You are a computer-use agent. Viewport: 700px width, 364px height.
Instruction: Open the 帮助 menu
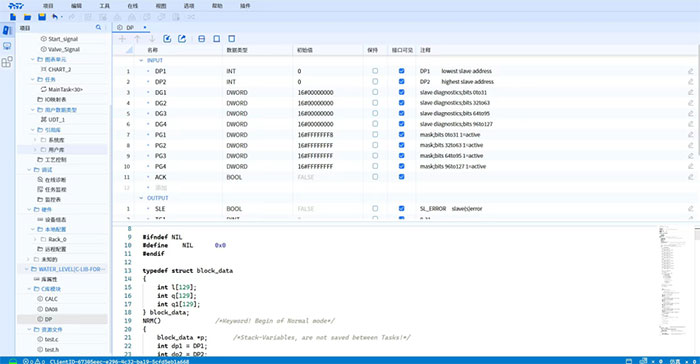217,6
